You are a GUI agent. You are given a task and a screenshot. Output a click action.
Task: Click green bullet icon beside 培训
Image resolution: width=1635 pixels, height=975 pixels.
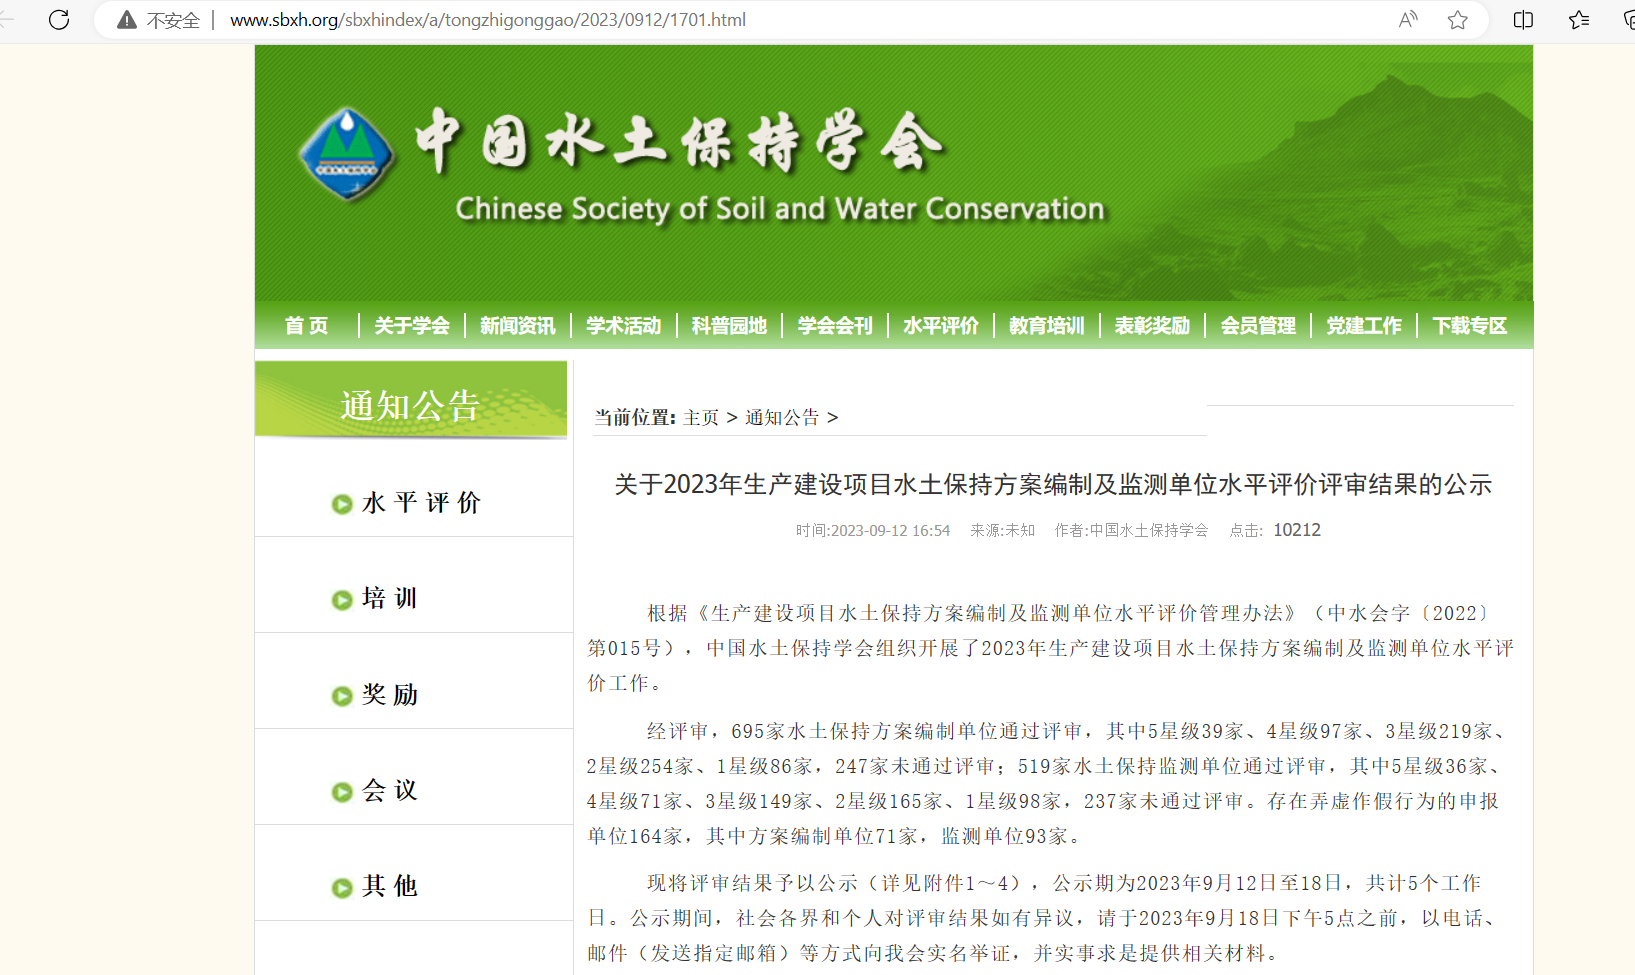coord(342,600)
